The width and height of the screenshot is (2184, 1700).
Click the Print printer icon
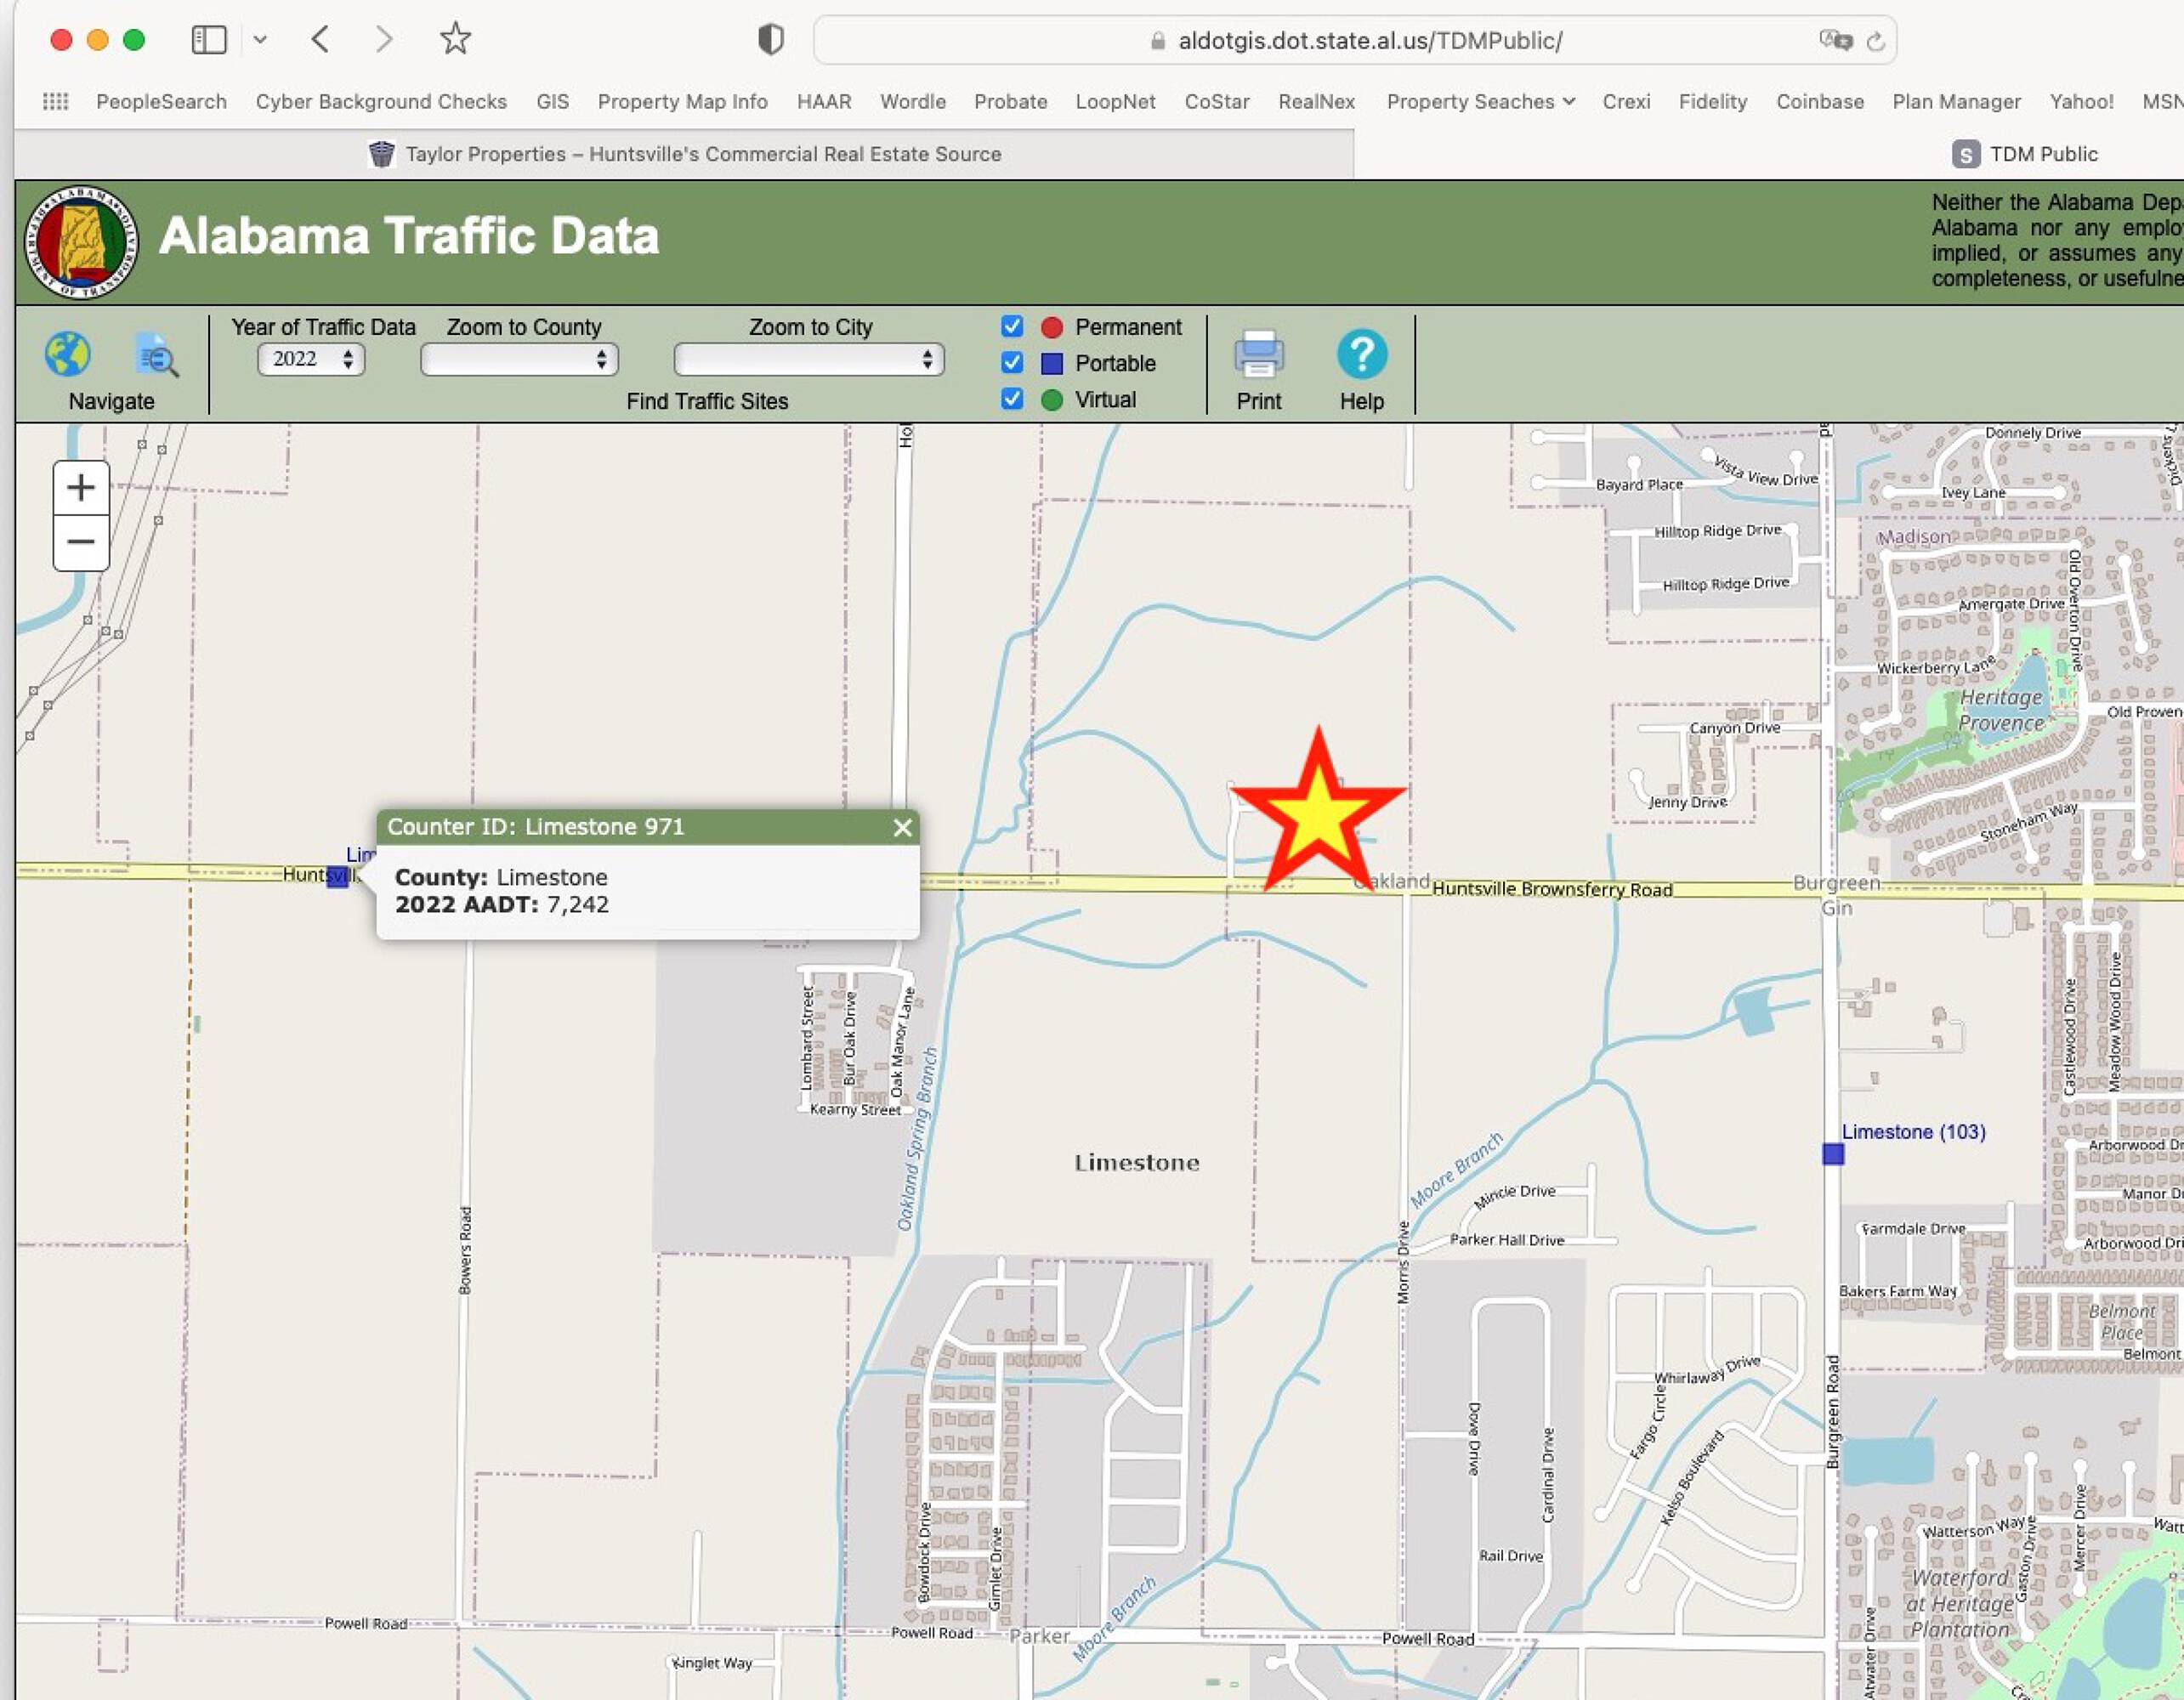point(1258,354)
